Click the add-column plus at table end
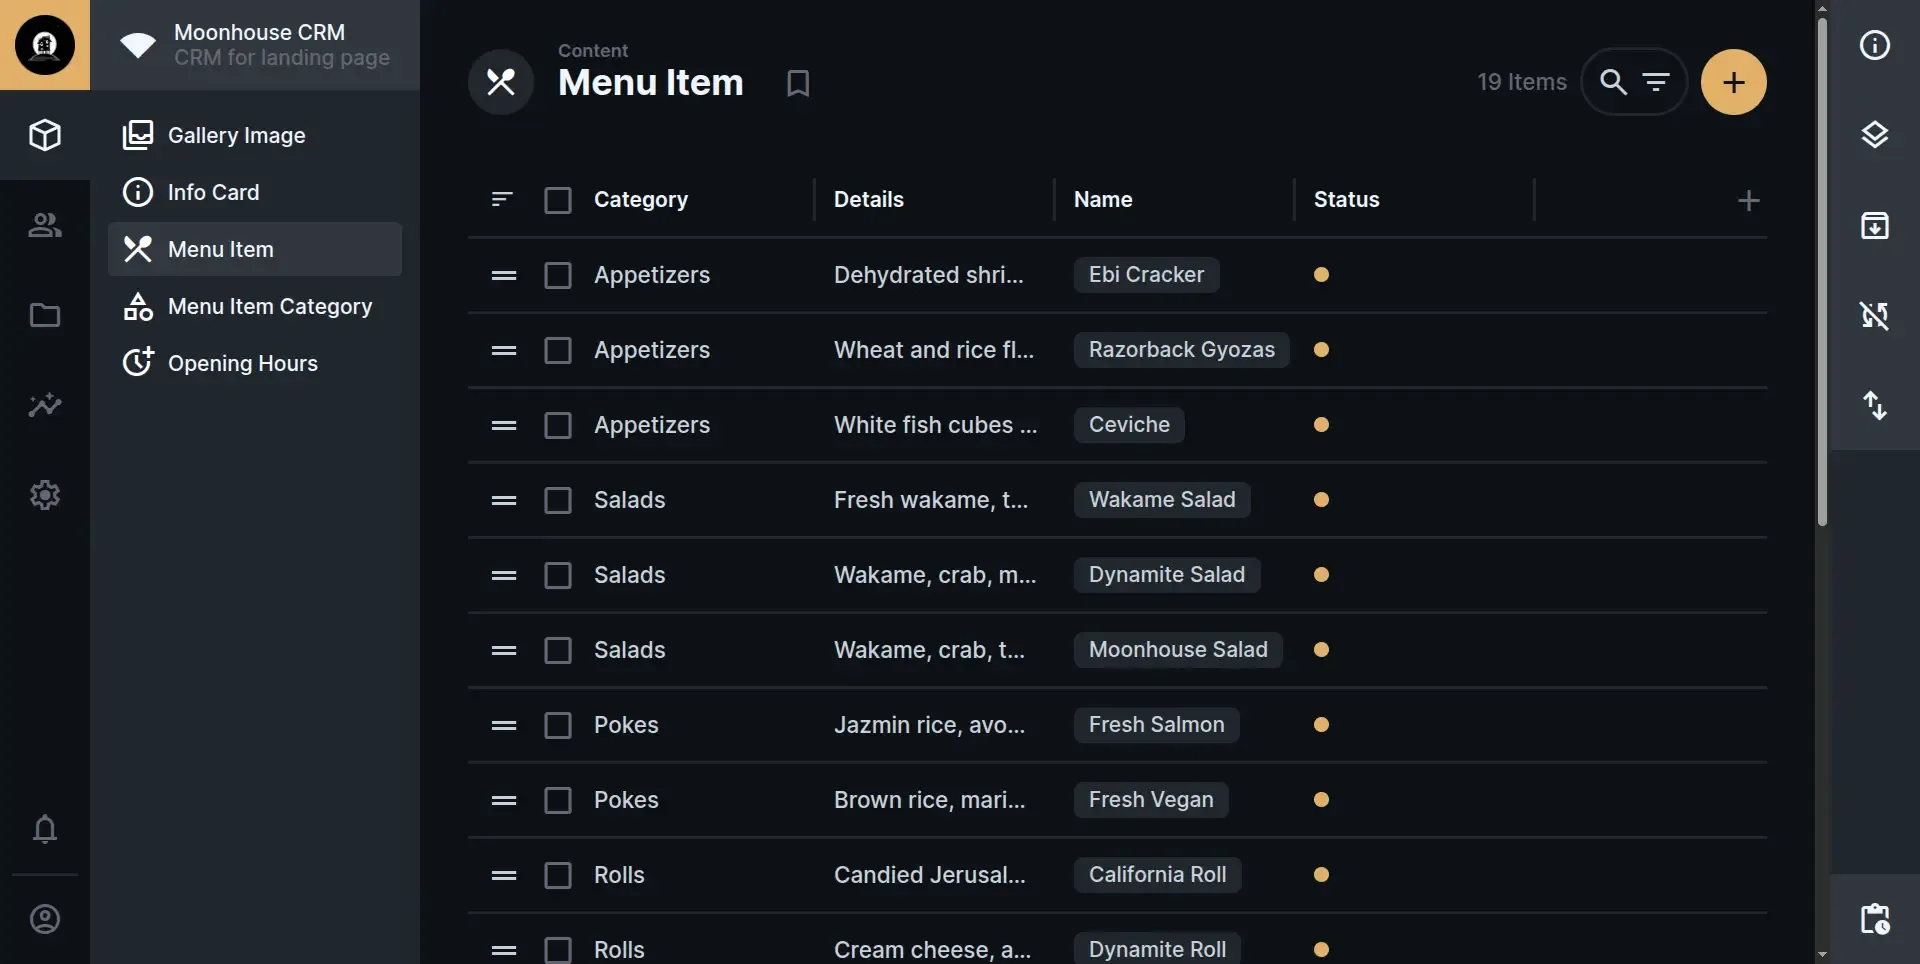 pyautogui.click(x=1750, y=200)
